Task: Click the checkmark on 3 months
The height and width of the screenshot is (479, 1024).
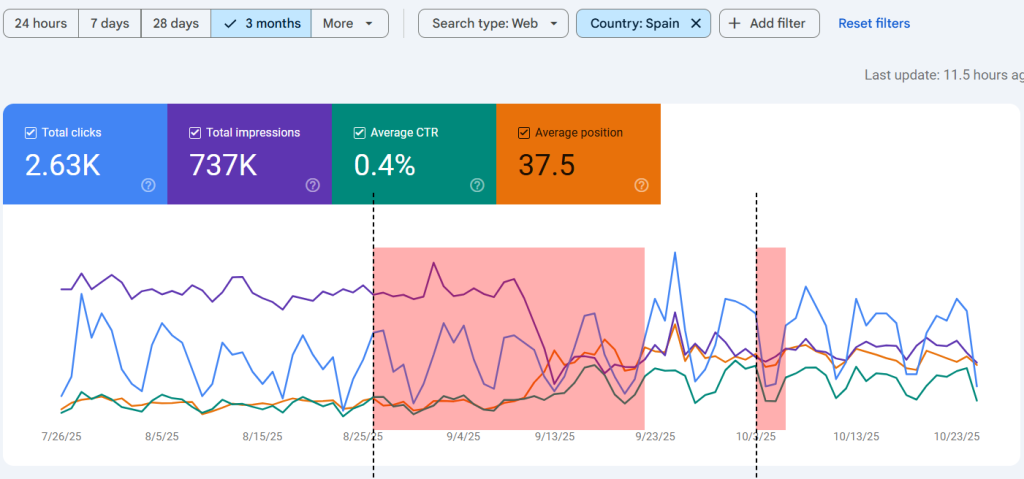Action: 231,23
